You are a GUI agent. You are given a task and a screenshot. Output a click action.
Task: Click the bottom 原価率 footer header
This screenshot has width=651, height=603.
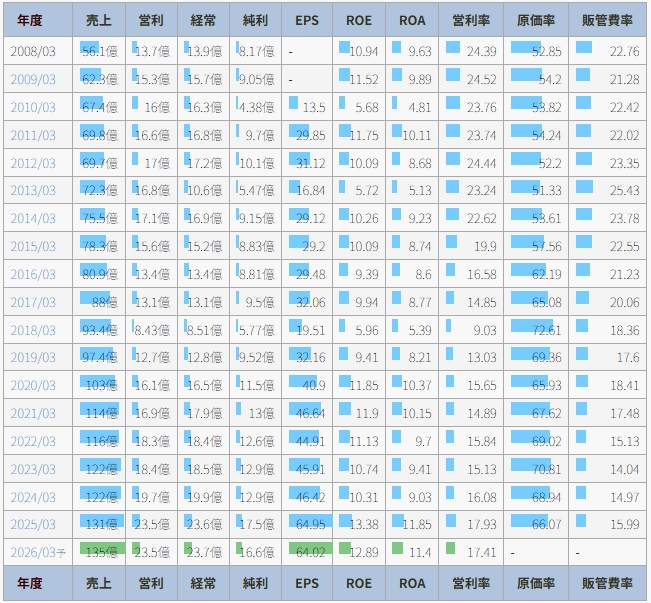tap(537, 583)
